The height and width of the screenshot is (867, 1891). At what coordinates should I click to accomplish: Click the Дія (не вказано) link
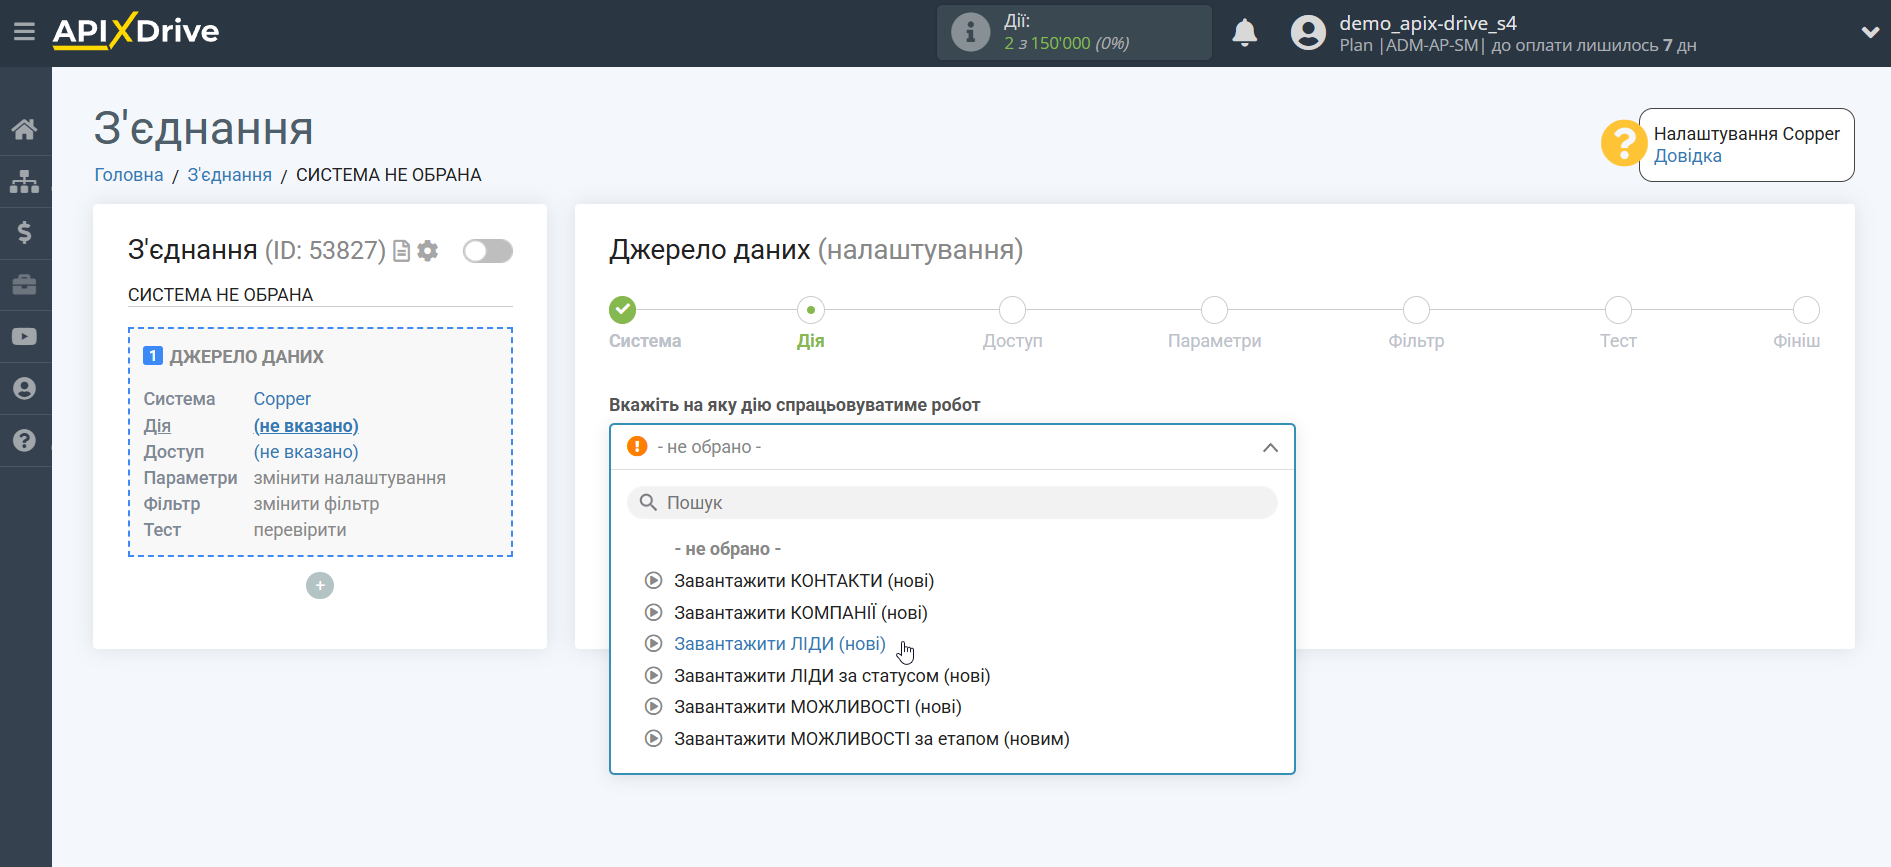click(x=306, y=426)
